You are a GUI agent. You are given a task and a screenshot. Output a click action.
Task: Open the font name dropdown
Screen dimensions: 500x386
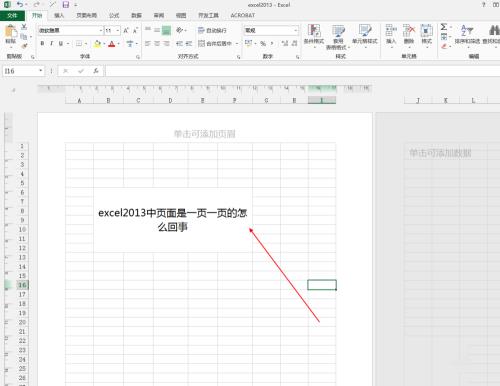tap(101, 31)
